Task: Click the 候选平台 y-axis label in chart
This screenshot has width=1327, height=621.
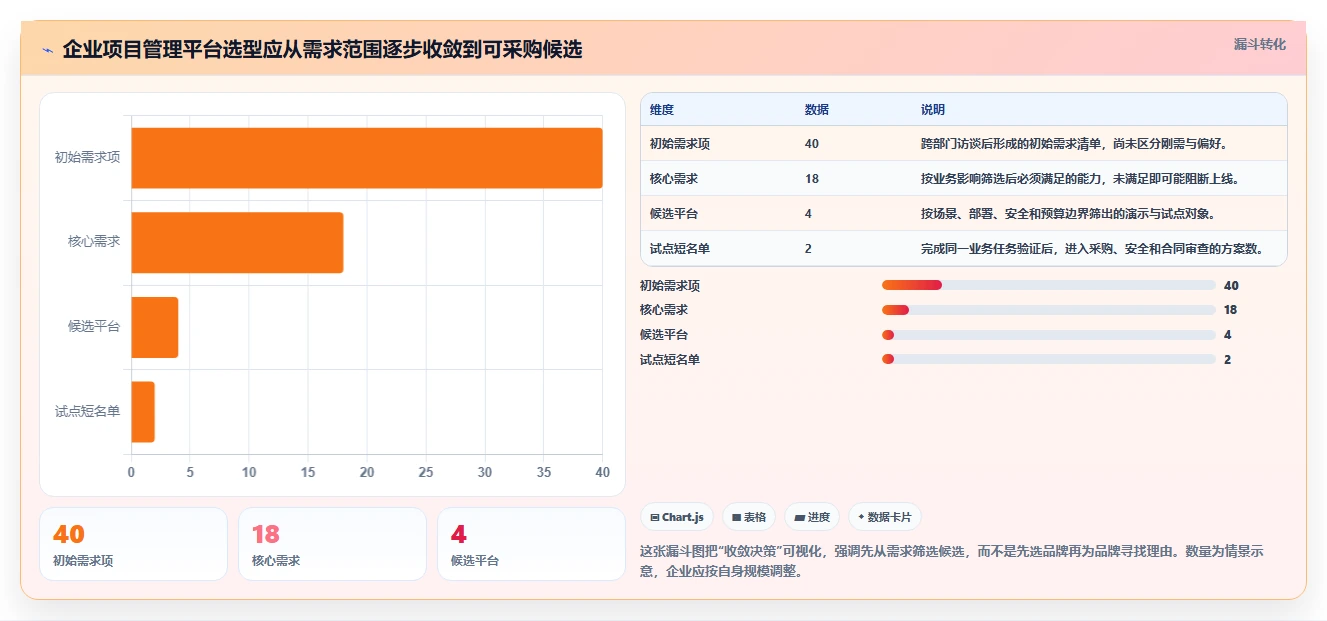Action: tap(94, 327)
